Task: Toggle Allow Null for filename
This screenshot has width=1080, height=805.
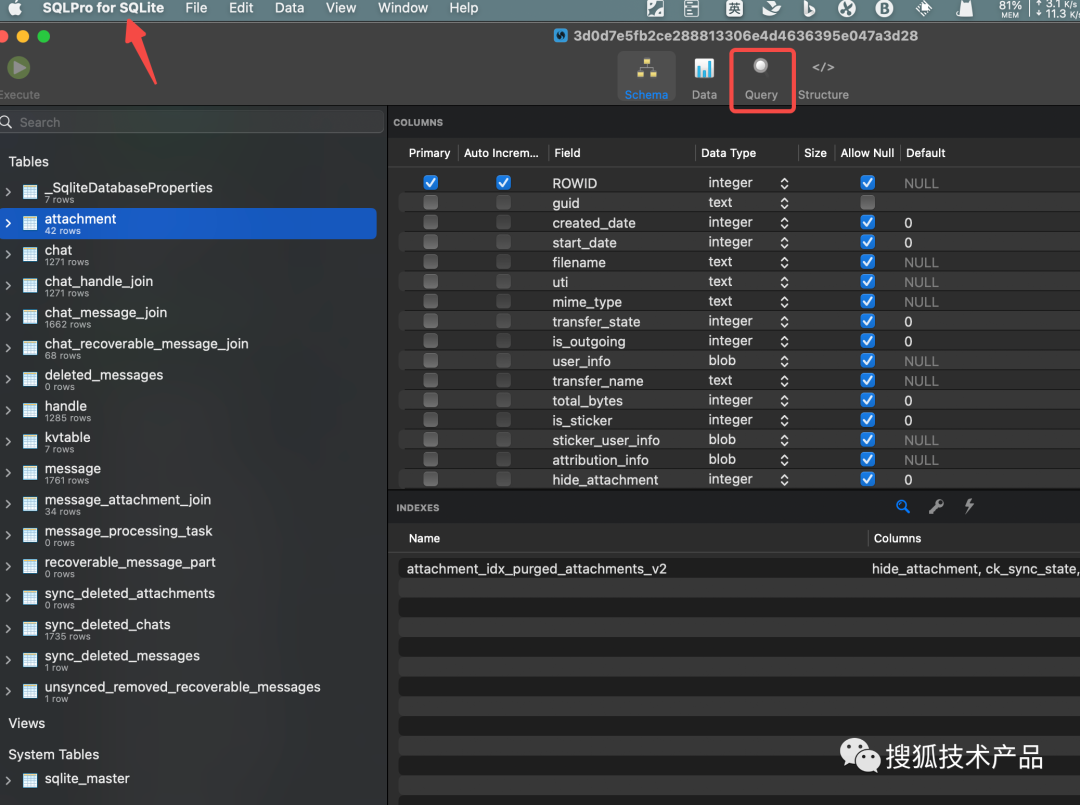Action: (x=868, y=262)
